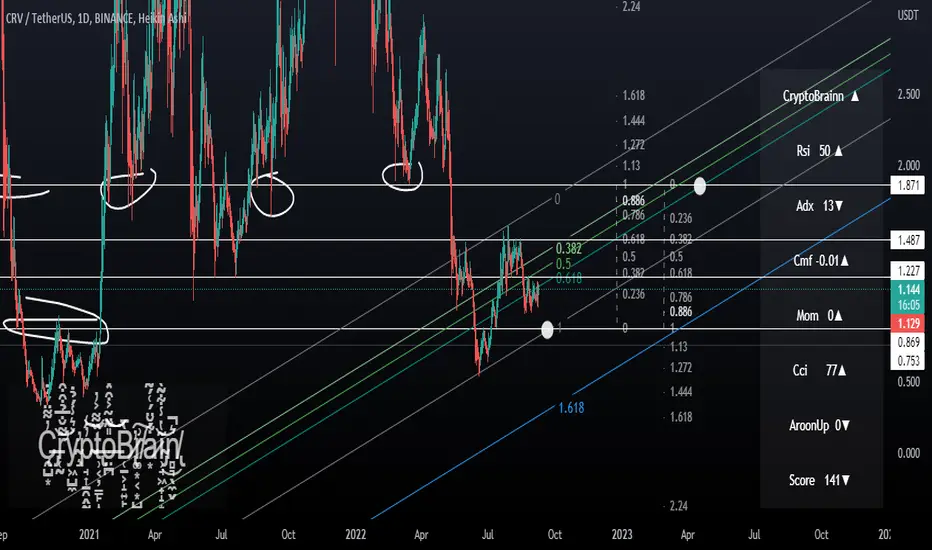
Task: Select the red 1.129 price label
Action: click(908, 323)
